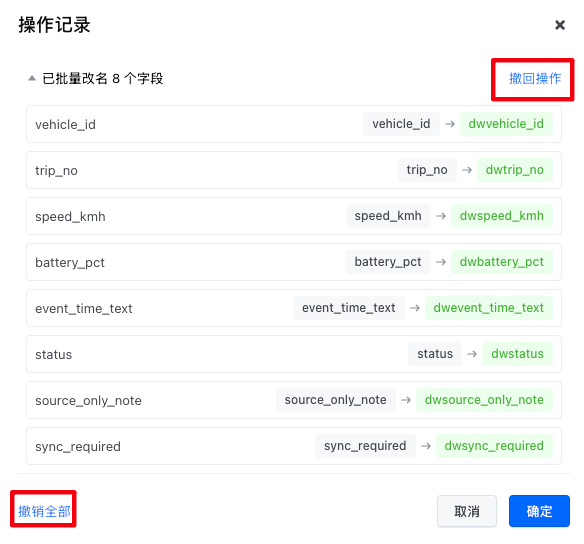Select the source_only_note row label

[88, 401]
